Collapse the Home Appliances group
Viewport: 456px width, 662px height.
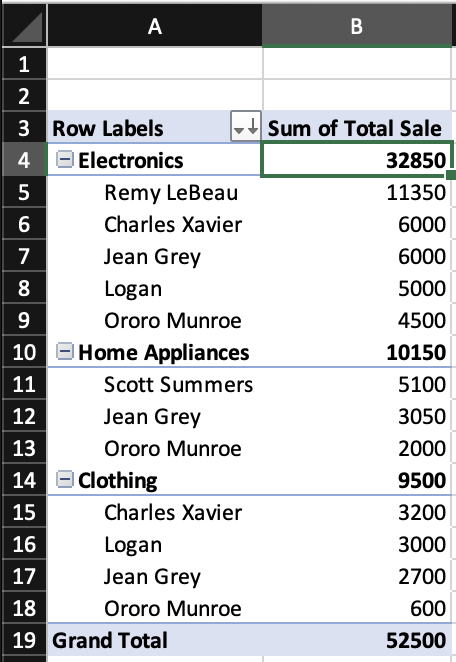tap(65, 351)
